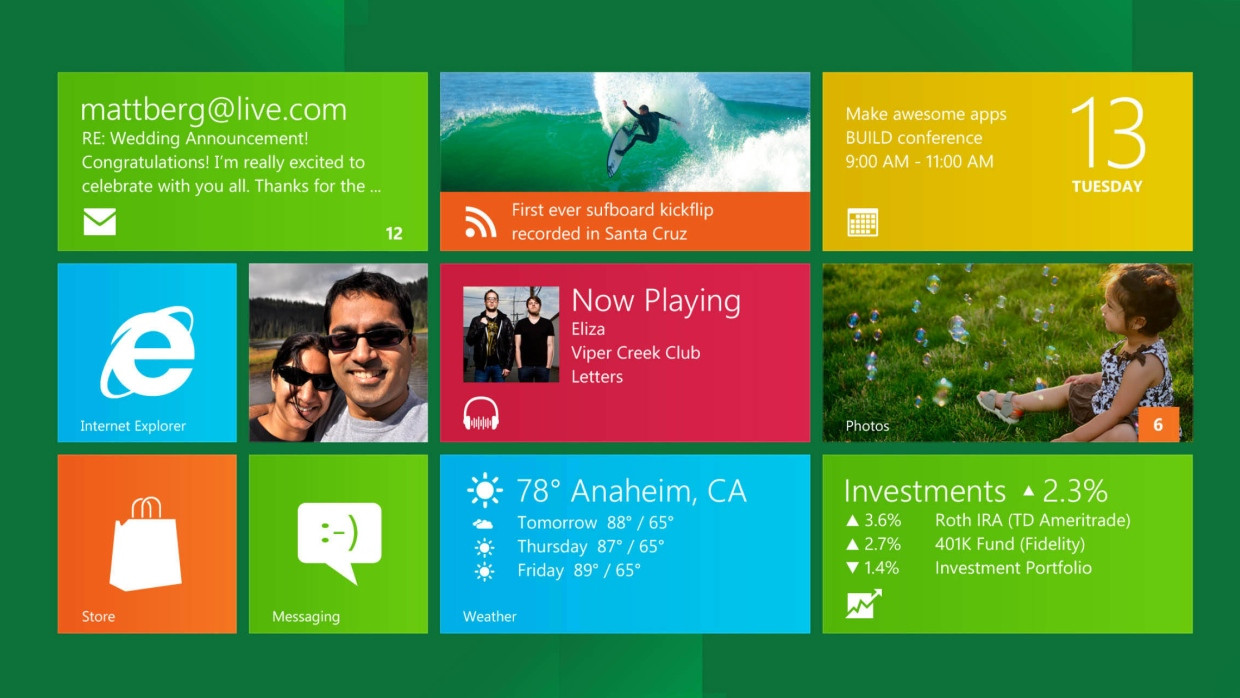Open the Internet Explorer logo tile
The height and width of the screenshot is (698, 1240).
coord(147,352)
